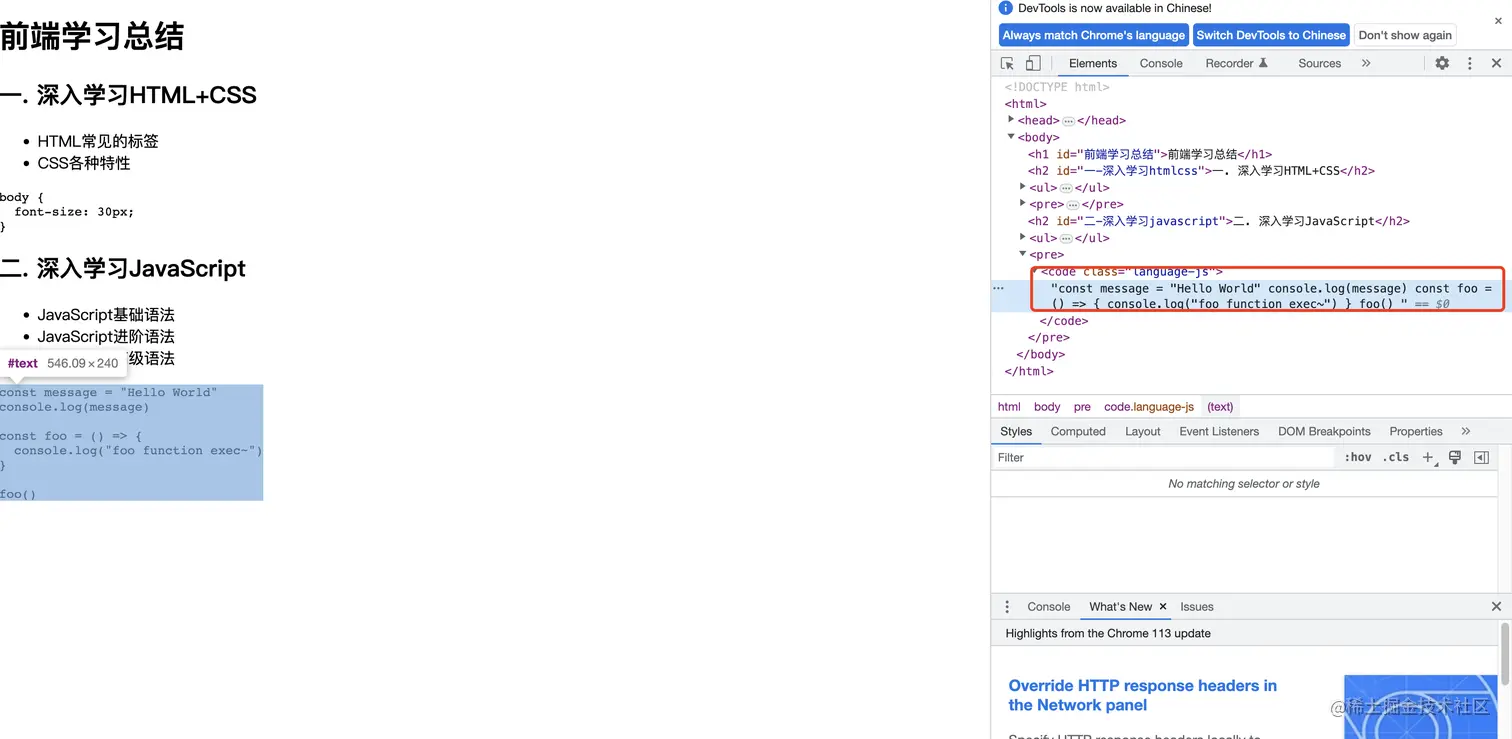1512x739 pixels.
Task: Activate the element inspector picker icon
Action: tap(1008, 63)
